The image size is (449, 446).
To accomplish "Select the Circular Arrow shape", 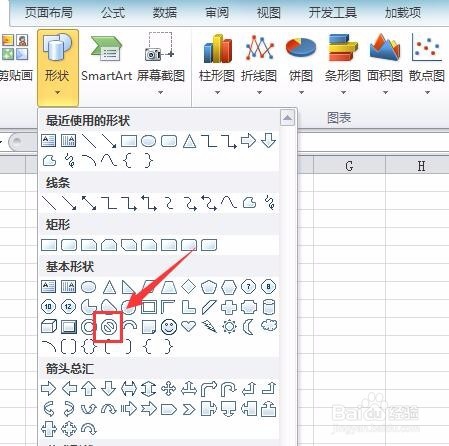I will pos(89,429).
